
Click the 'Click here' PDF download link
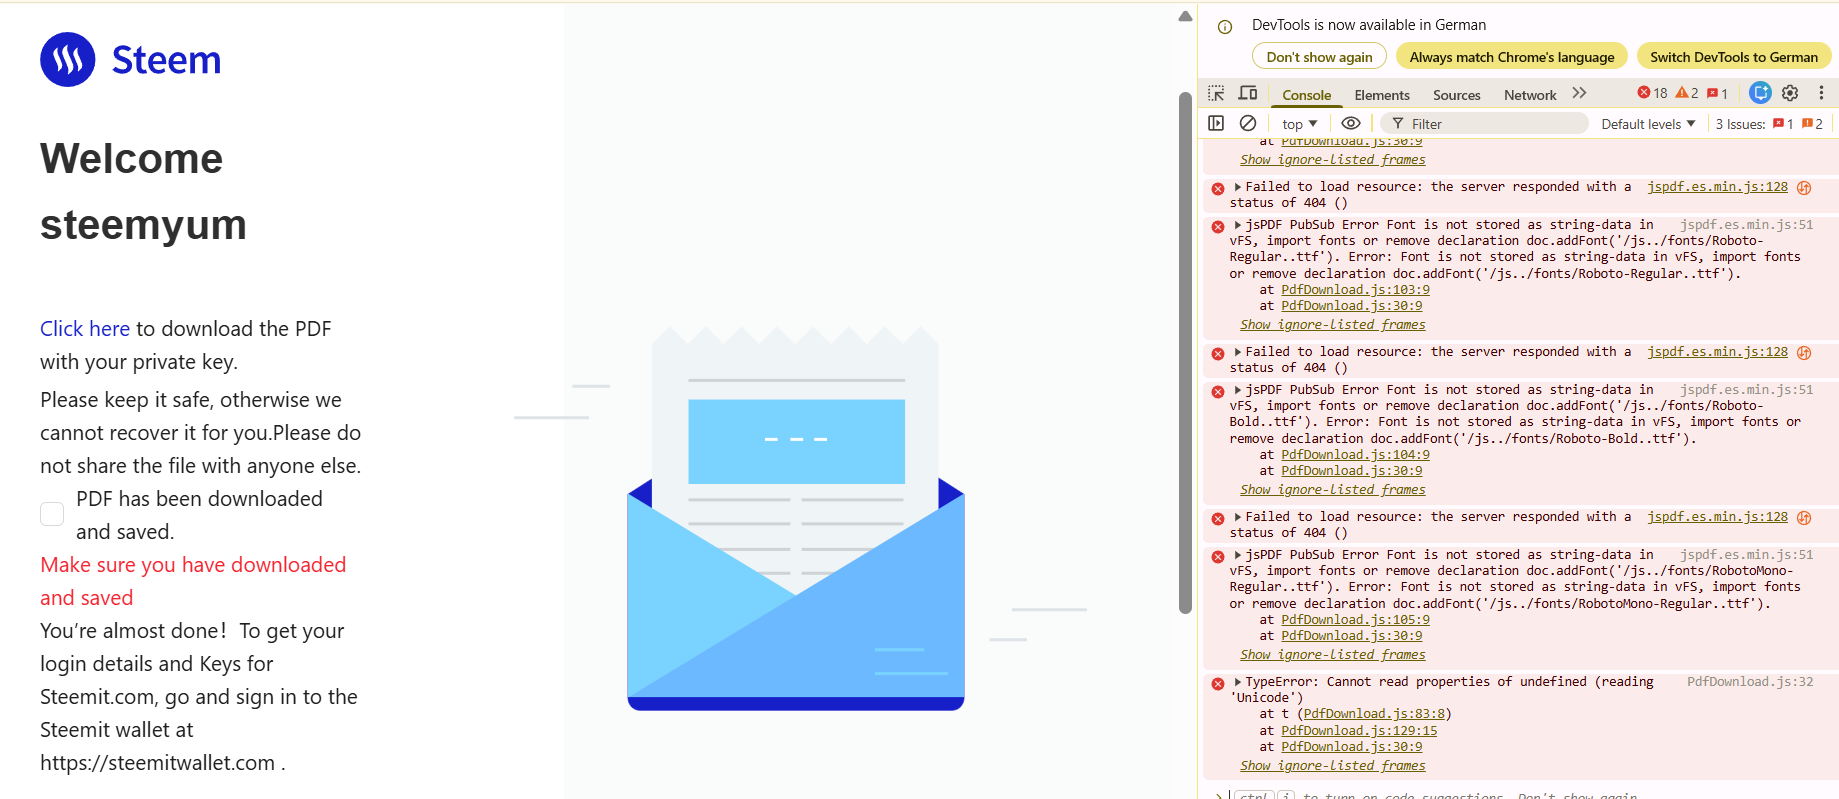tap(85, 329)
